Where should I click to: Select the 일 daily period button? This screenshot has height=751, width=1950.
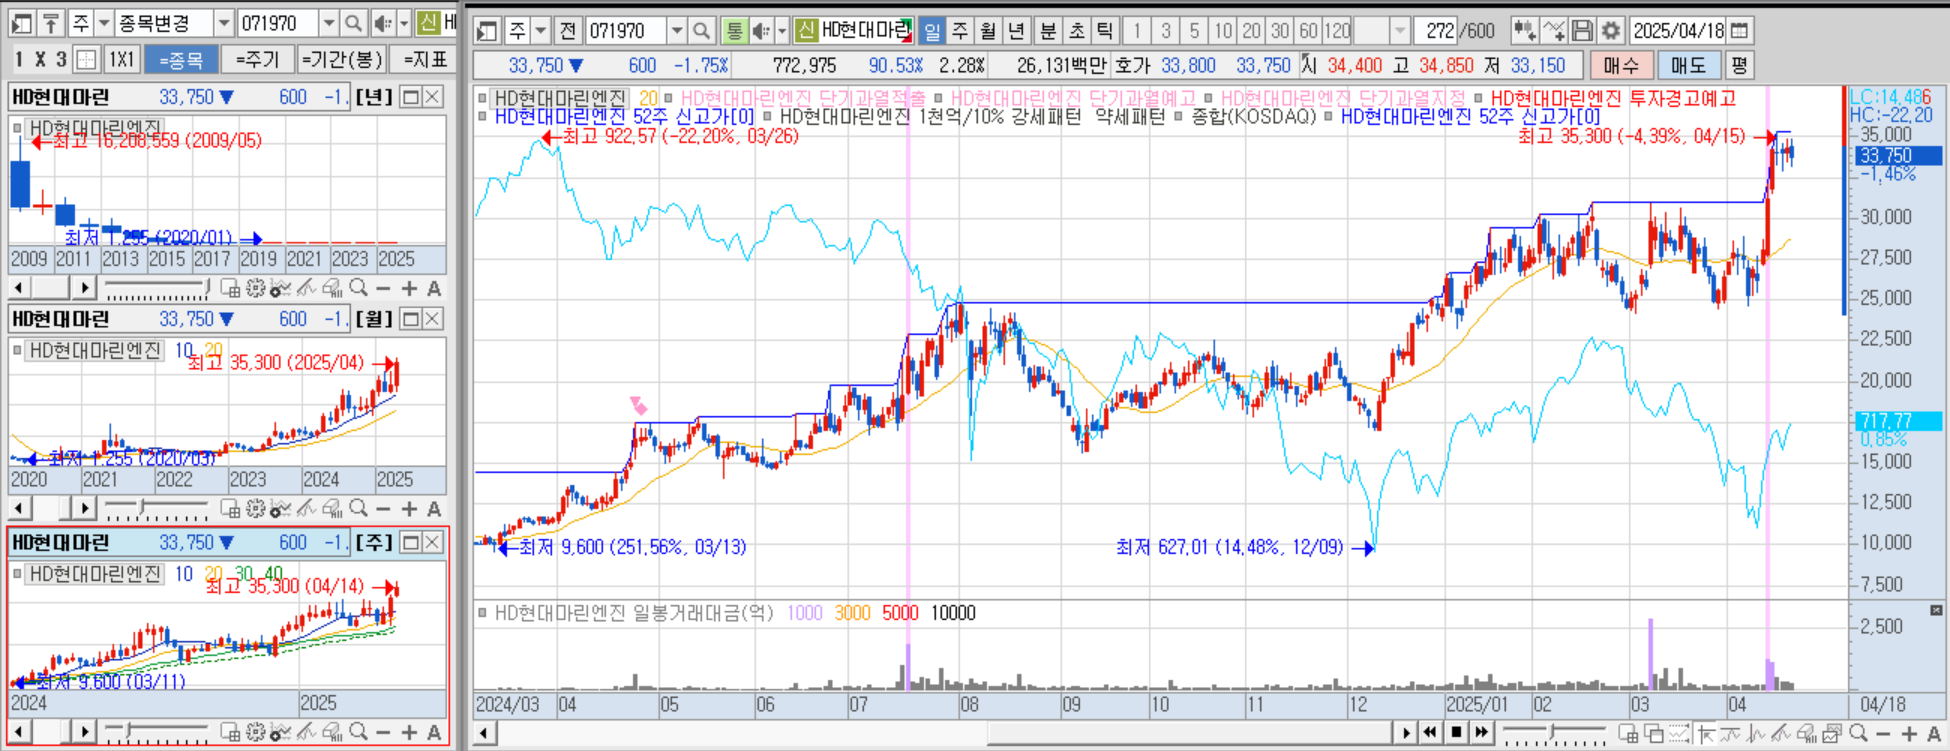[932, 31]
